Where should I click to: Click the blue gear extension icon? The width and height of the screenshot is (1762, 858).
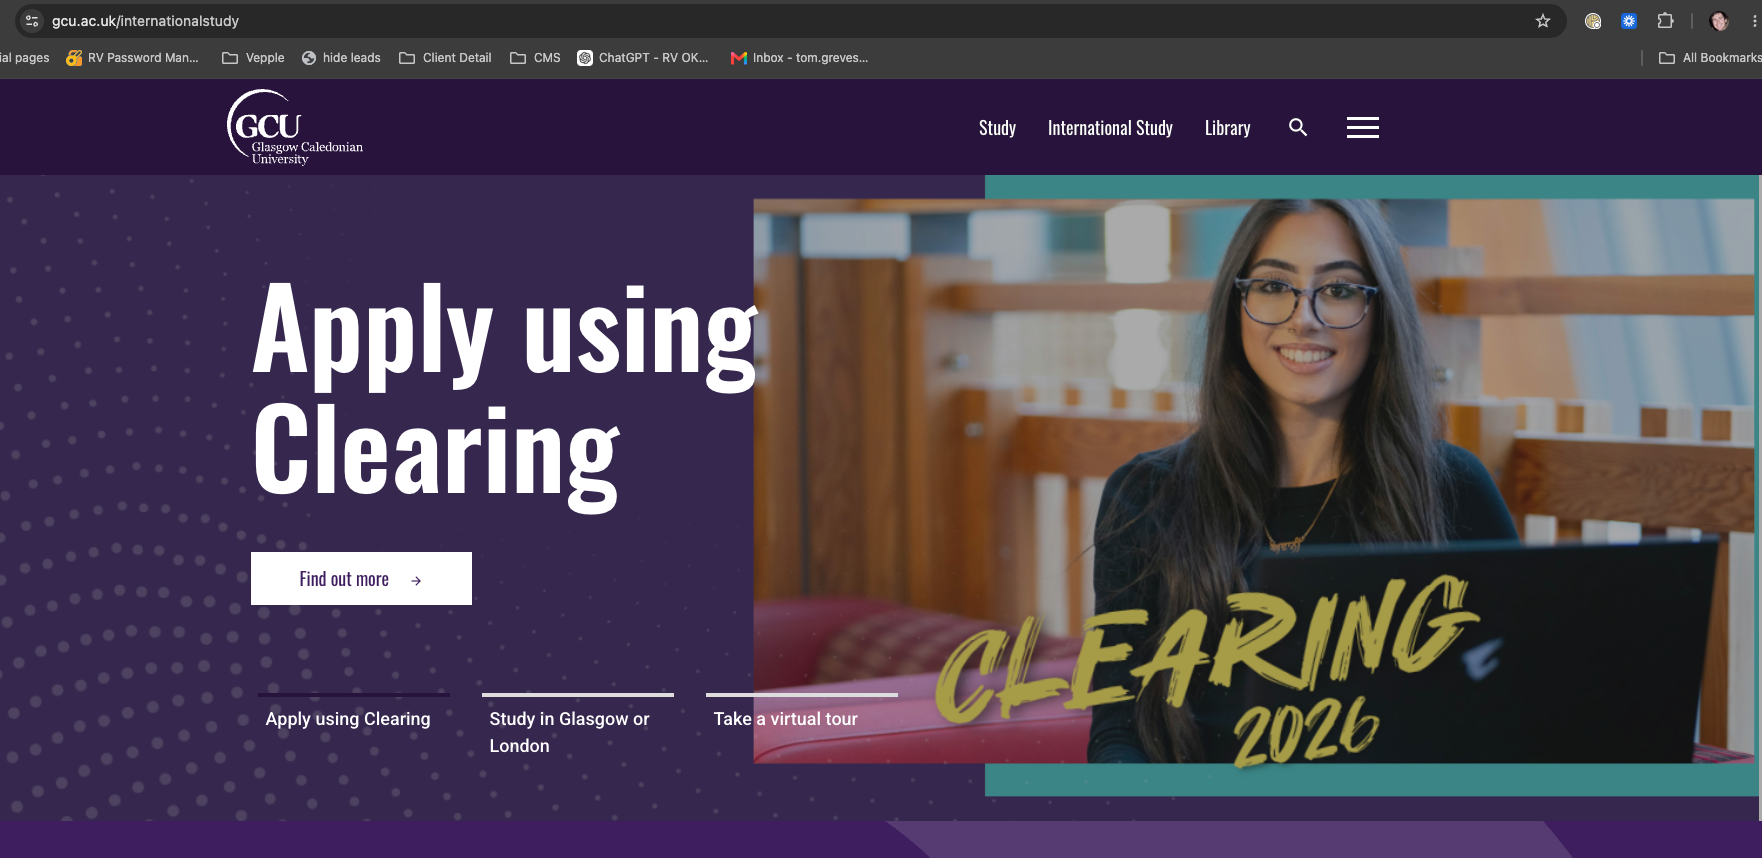click(x=1629, y=21)
